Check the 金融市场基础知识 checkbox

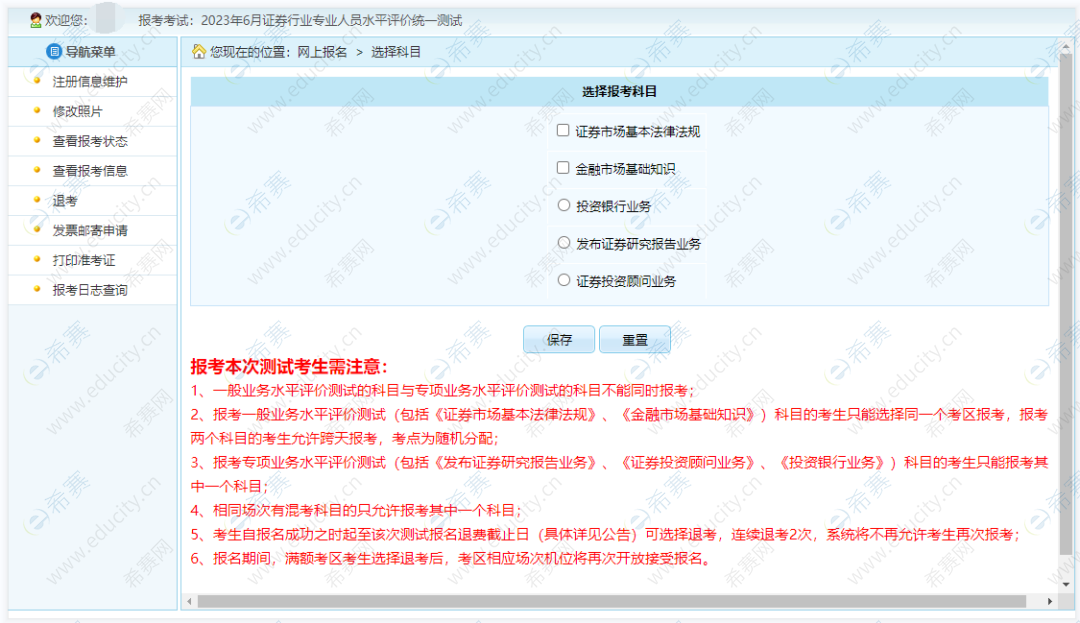click(x=563, y=168)
